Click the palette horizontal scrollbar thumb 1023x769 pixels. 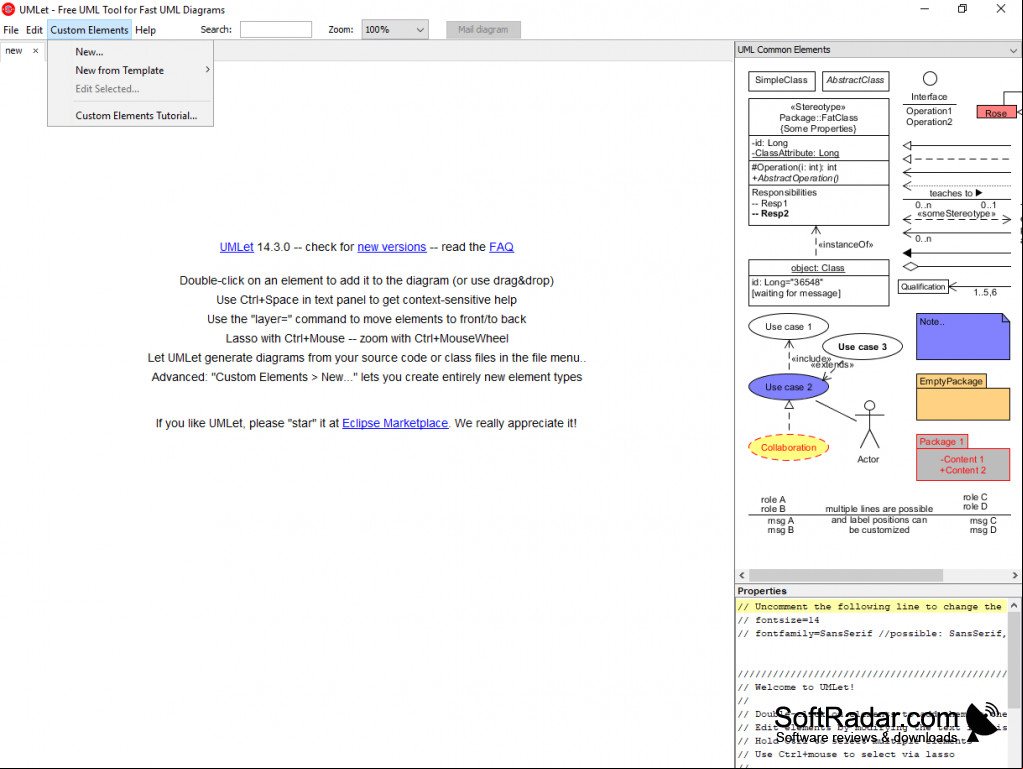click(x=846, y=575)
